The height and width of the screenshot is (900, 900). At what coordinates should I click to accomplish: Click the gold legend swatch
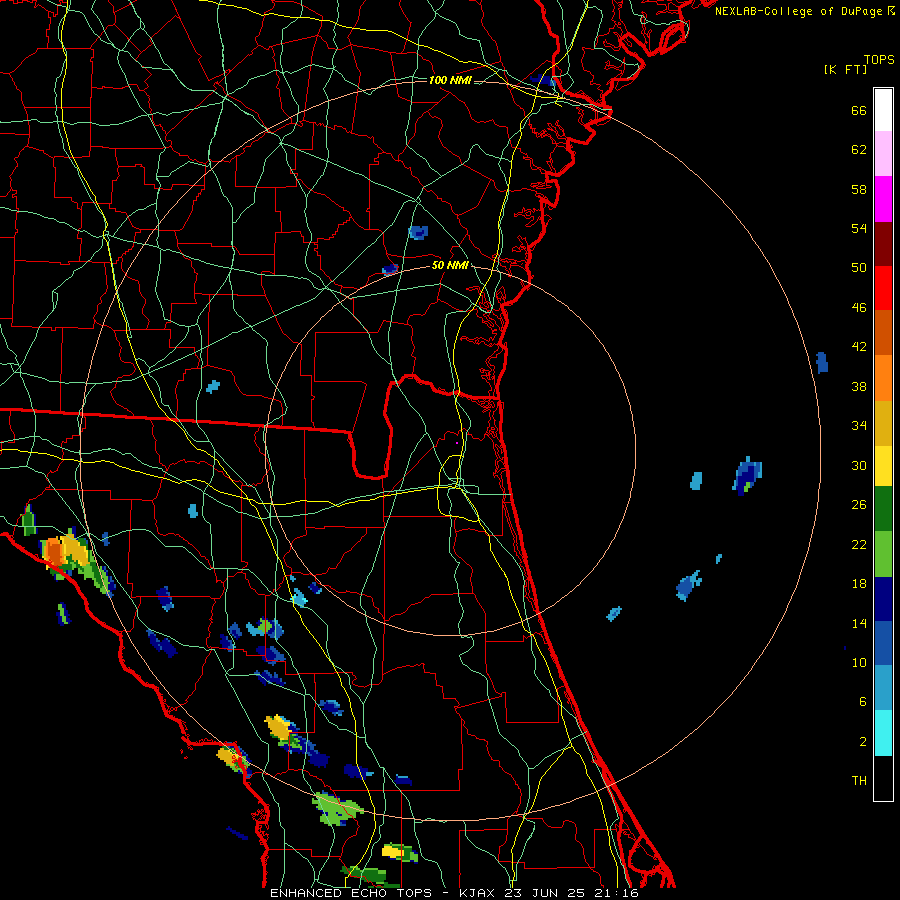tap(883, 424)
